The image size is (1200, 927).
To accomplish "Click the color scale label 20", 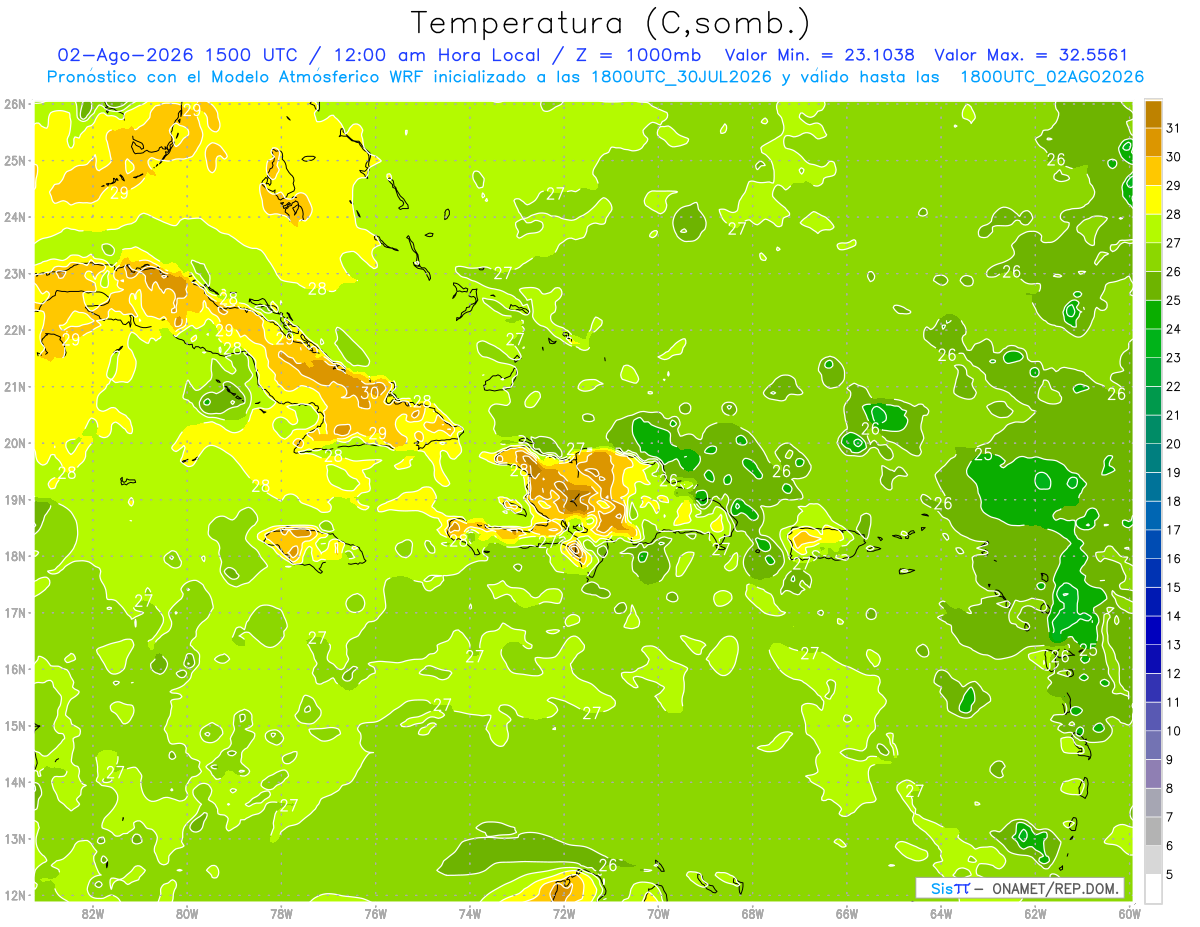I will (1174, 444).
